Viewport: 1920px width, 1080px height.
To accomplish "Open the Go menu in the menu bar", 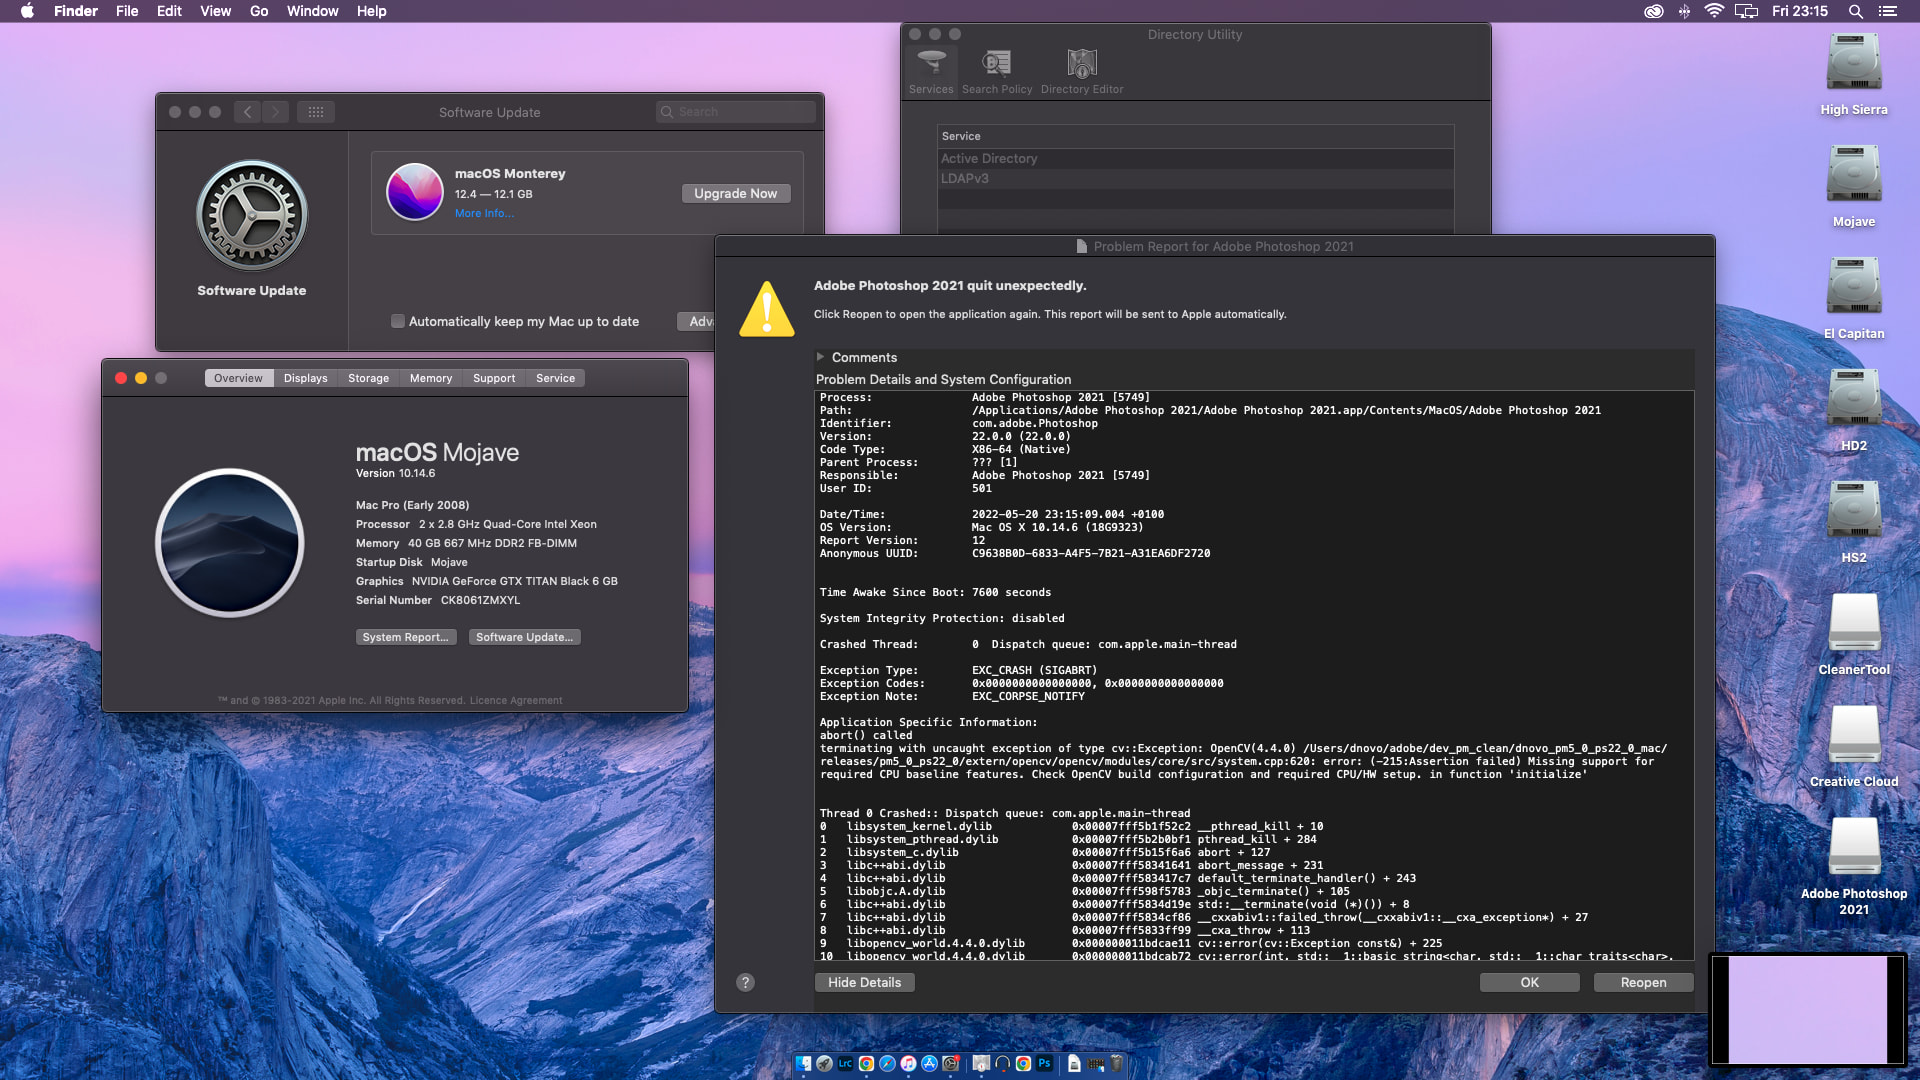I will pos(259,11).
